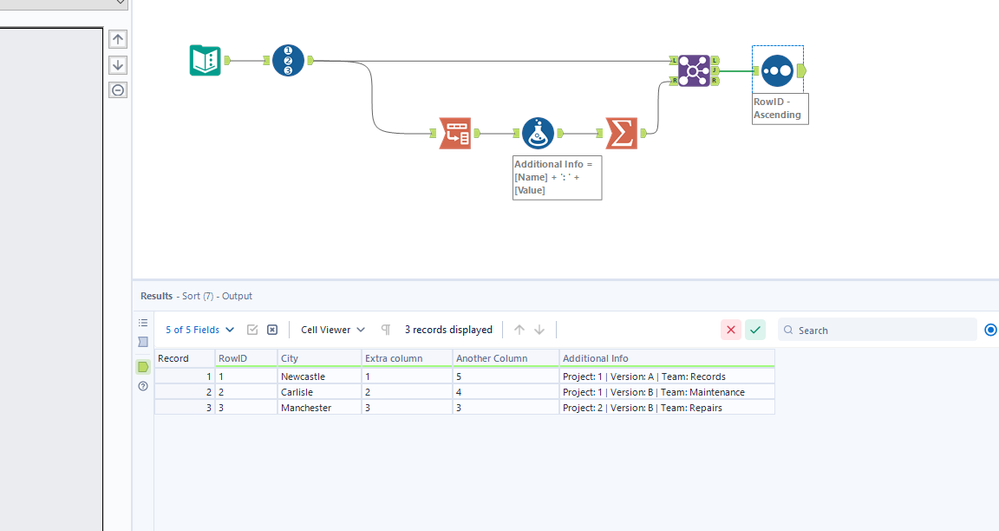Click the City column header
The image size is (999, 531).
(x=319, y=358)
